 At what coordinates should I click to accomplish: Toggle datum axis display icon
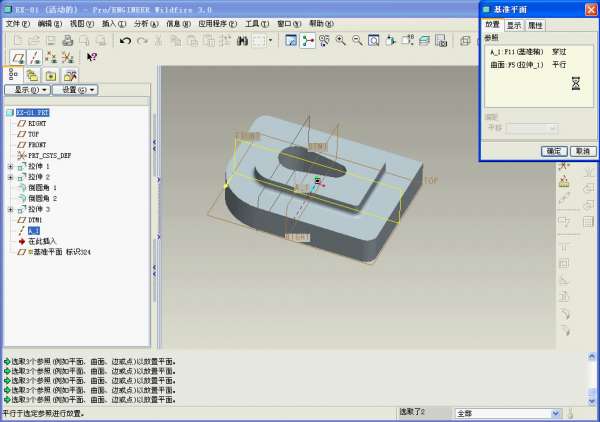click(33, 58)
